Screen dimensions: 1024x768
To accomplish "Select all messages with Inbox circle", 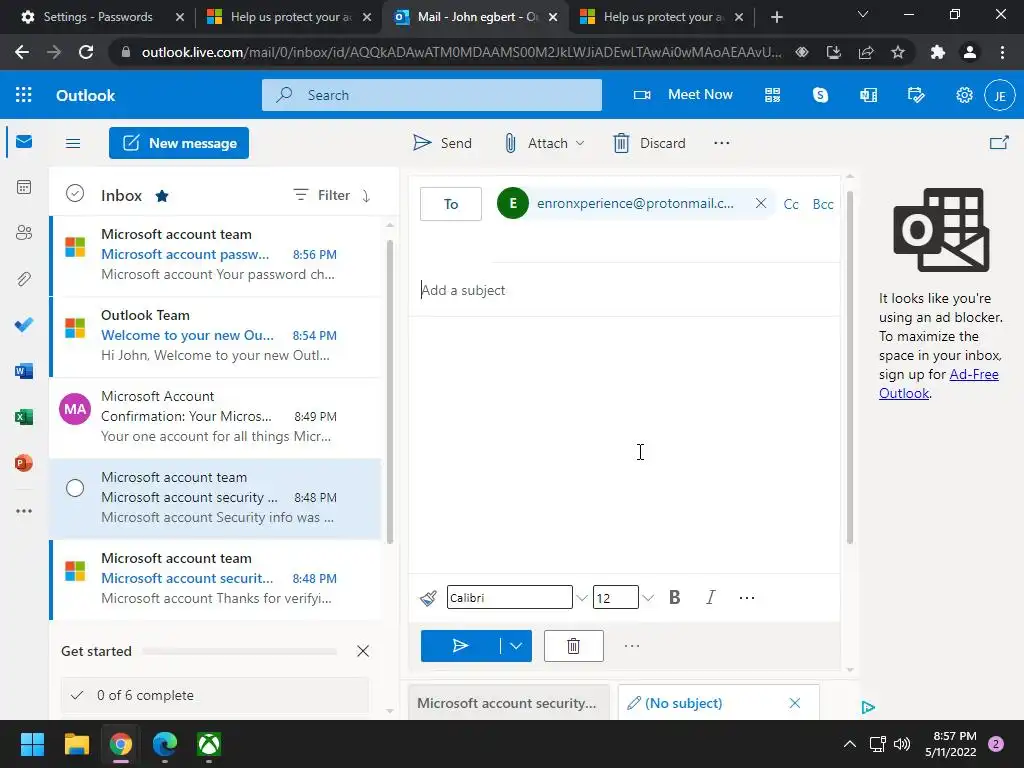I will pos(75,193).
